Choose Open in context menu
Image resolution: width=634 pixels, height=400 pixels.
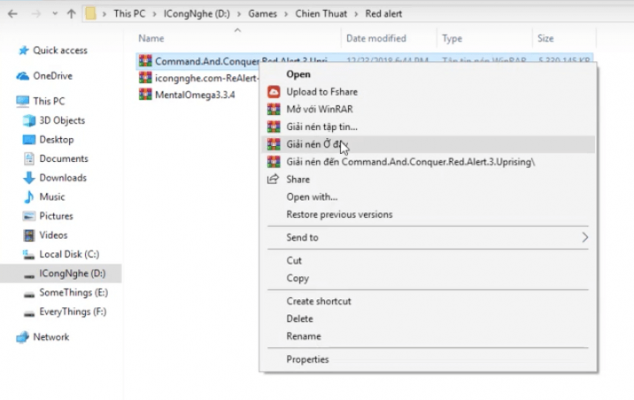pyautogui.click(x=298, y=74)
